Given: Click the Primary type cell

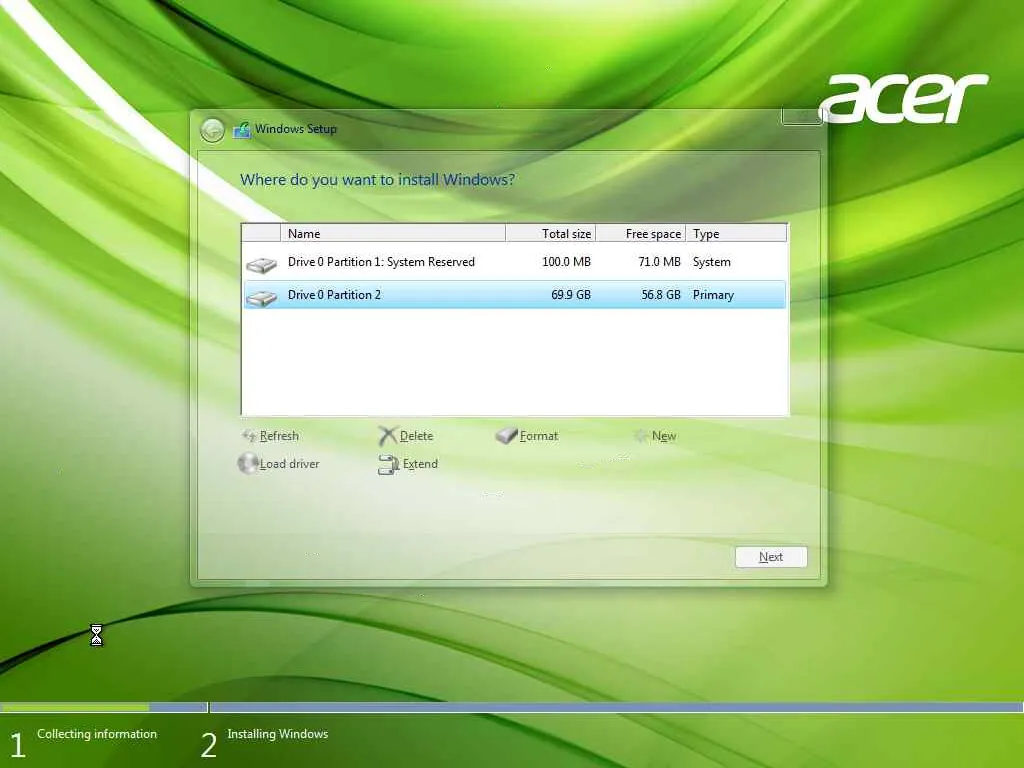Looking at the screenshot, I should click(x=713, y=295).
